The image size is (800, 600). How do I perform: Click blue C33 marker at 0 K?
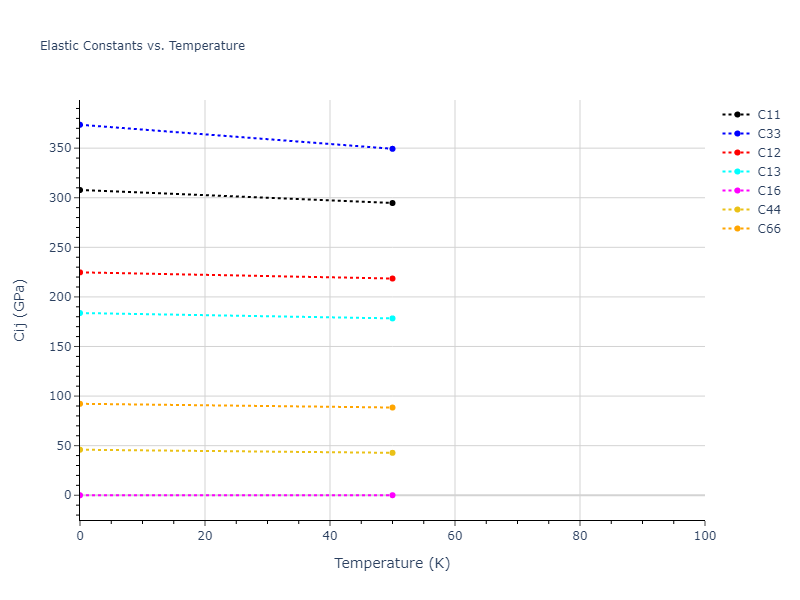click(x=80, y=125)
